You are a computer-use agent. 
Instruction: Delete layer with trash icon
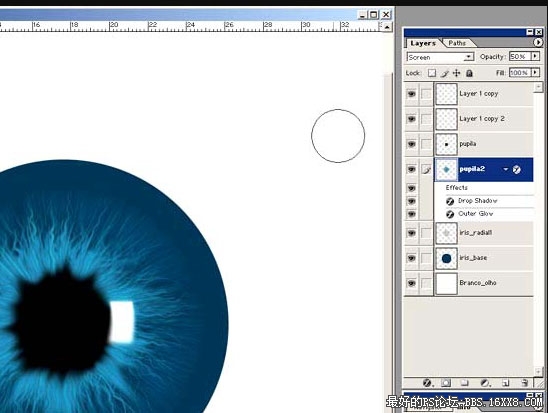click(524, 383)
